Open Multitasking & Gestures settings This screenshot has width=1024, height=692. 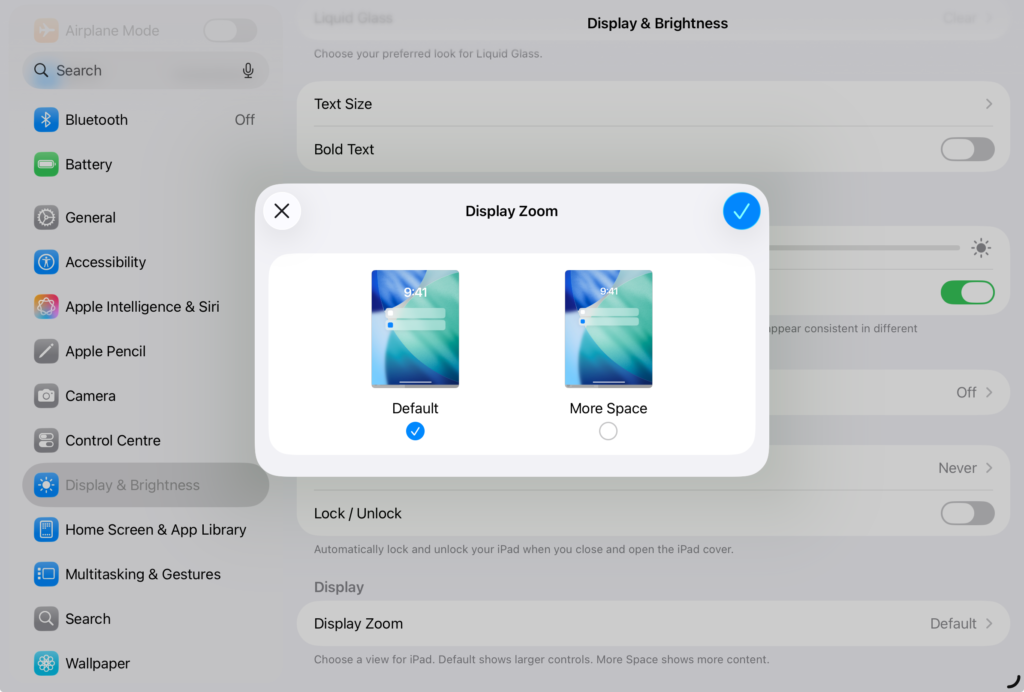point(141,574)
